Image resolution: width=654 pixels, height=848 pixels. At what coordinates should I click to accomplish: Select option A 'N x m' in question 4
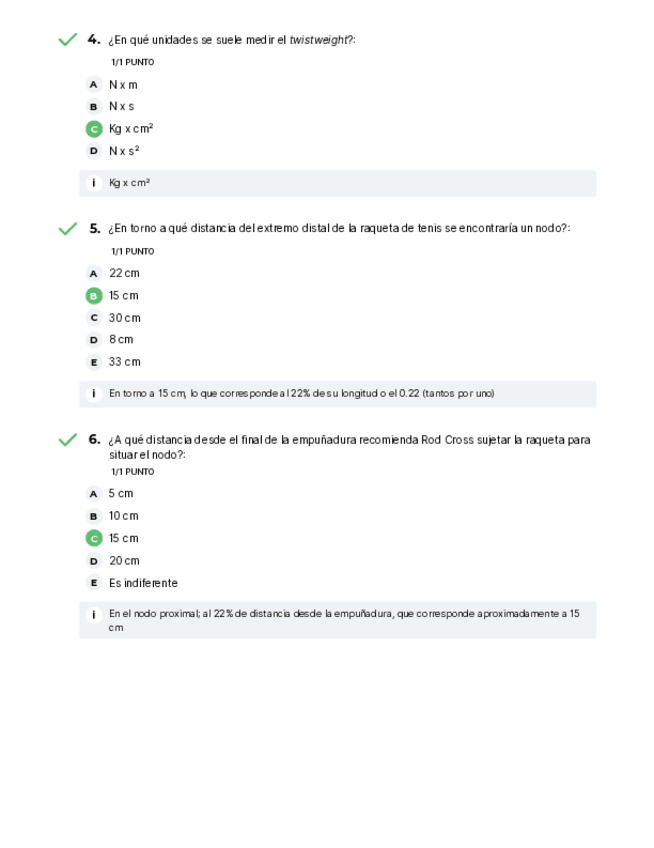tap(94, 85)
